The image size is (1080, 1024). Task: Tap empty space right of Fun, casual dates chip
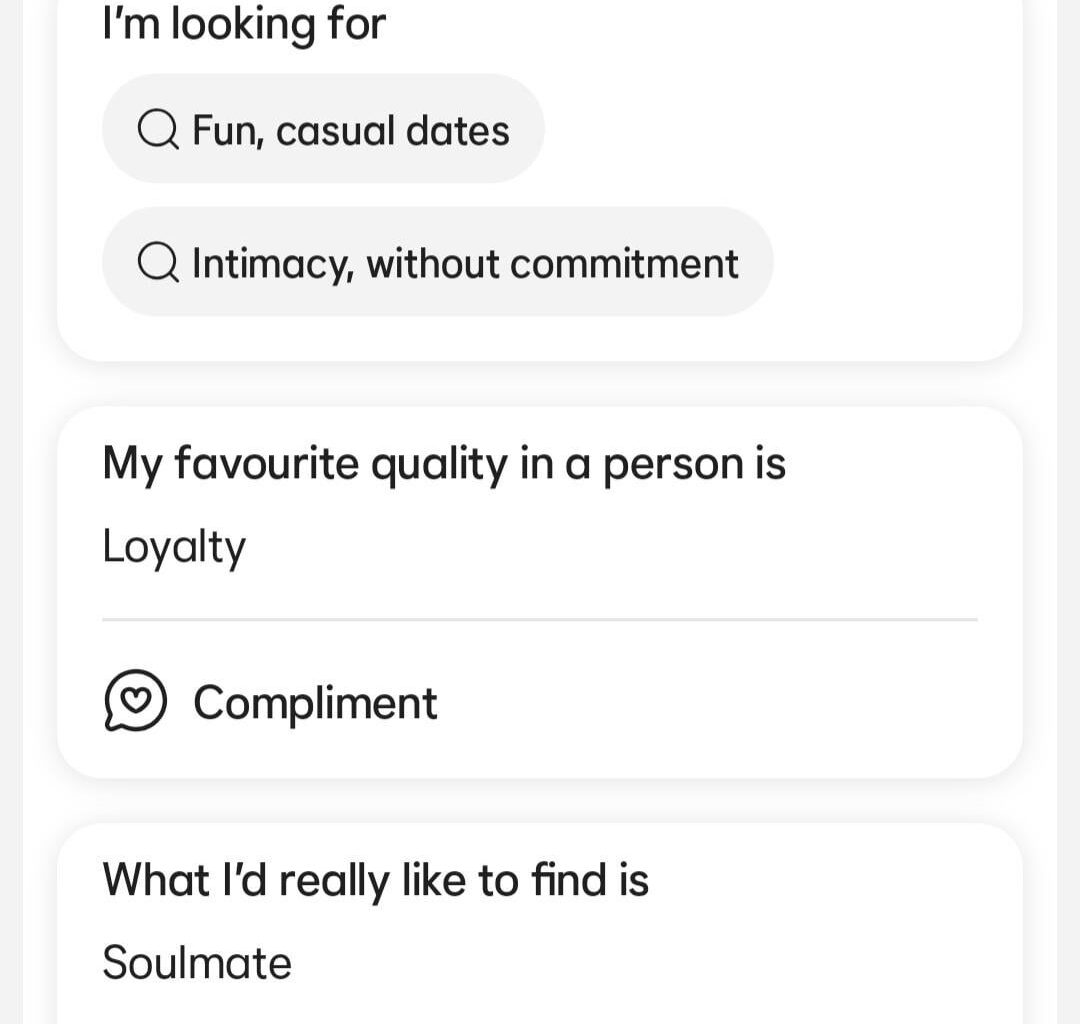780,131
